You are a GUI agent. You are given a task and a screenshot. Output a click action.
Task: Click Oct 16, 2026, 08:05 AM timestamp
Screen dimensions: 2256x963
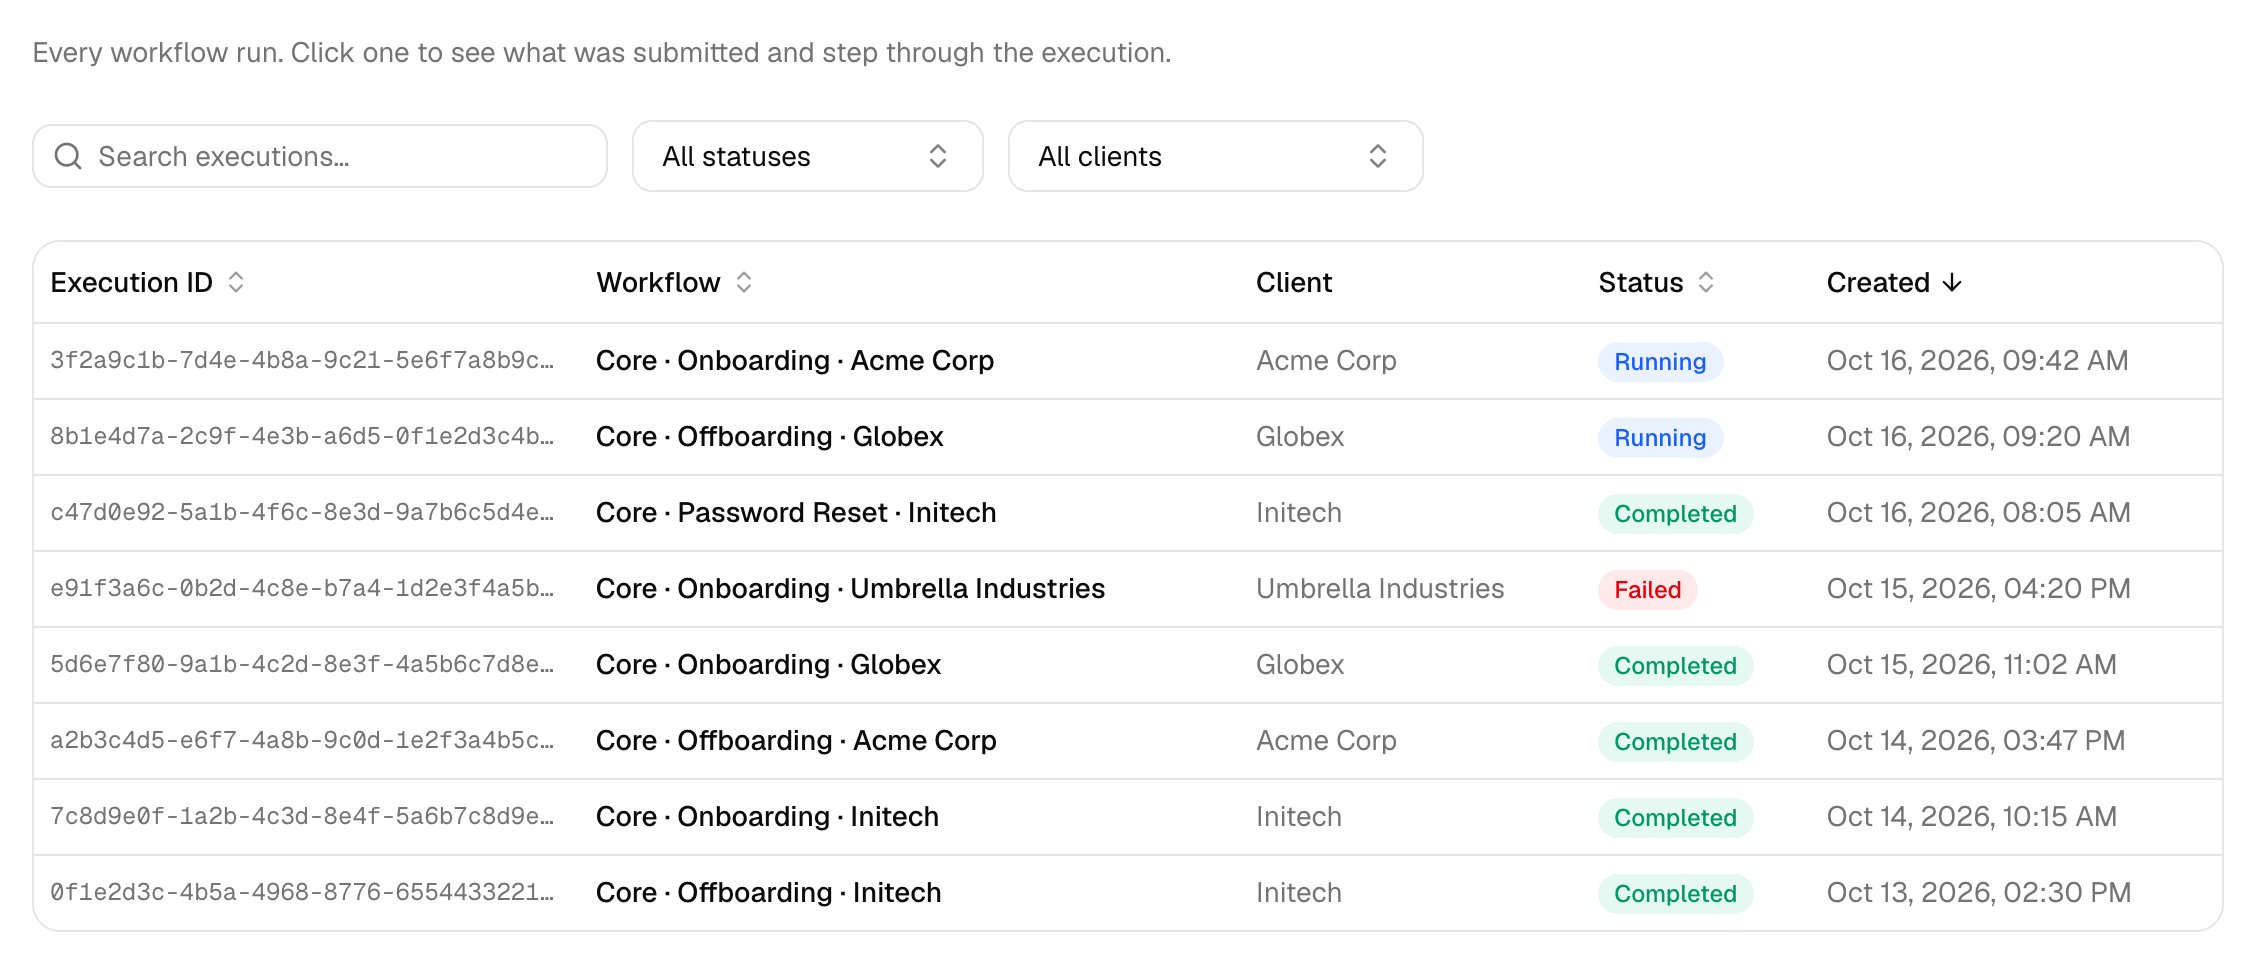(x=1978, y=512)
